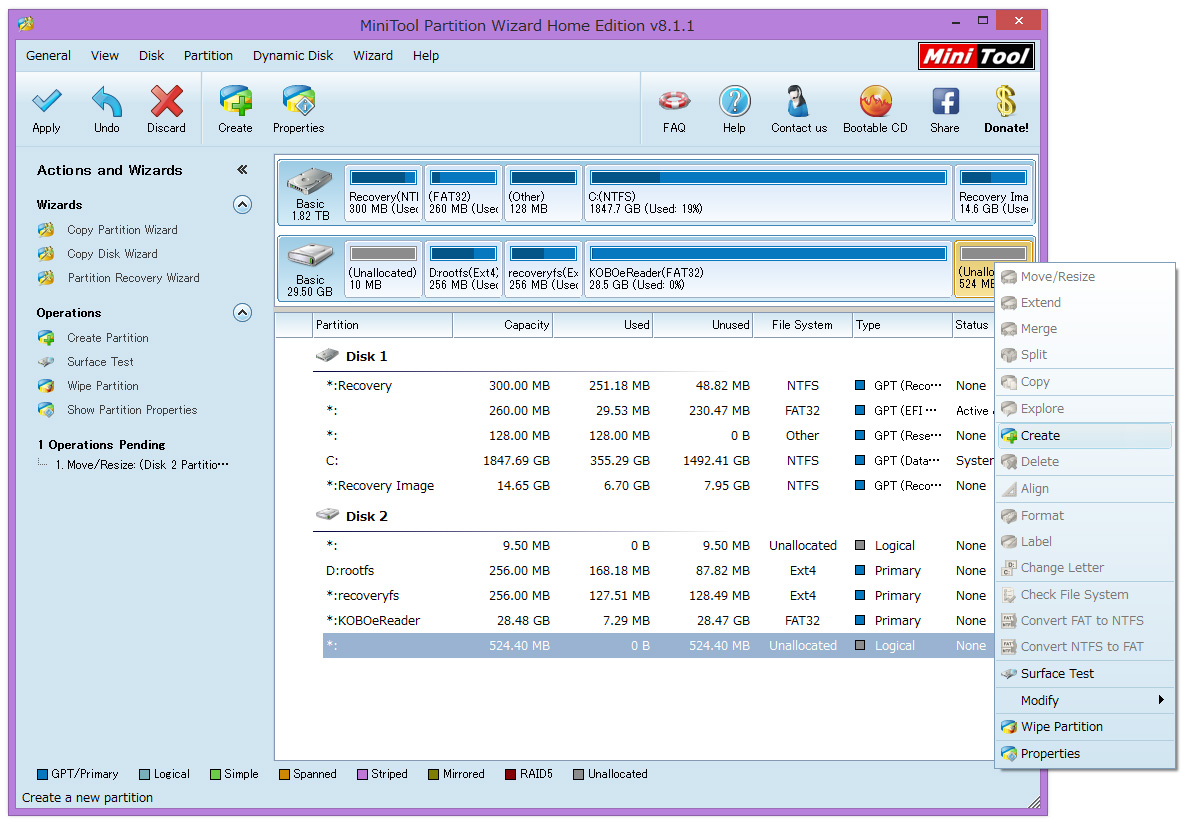This screenshot has height=822, width=1188.
Task: Click the Facebook Share icon
Action: (945, 101)
